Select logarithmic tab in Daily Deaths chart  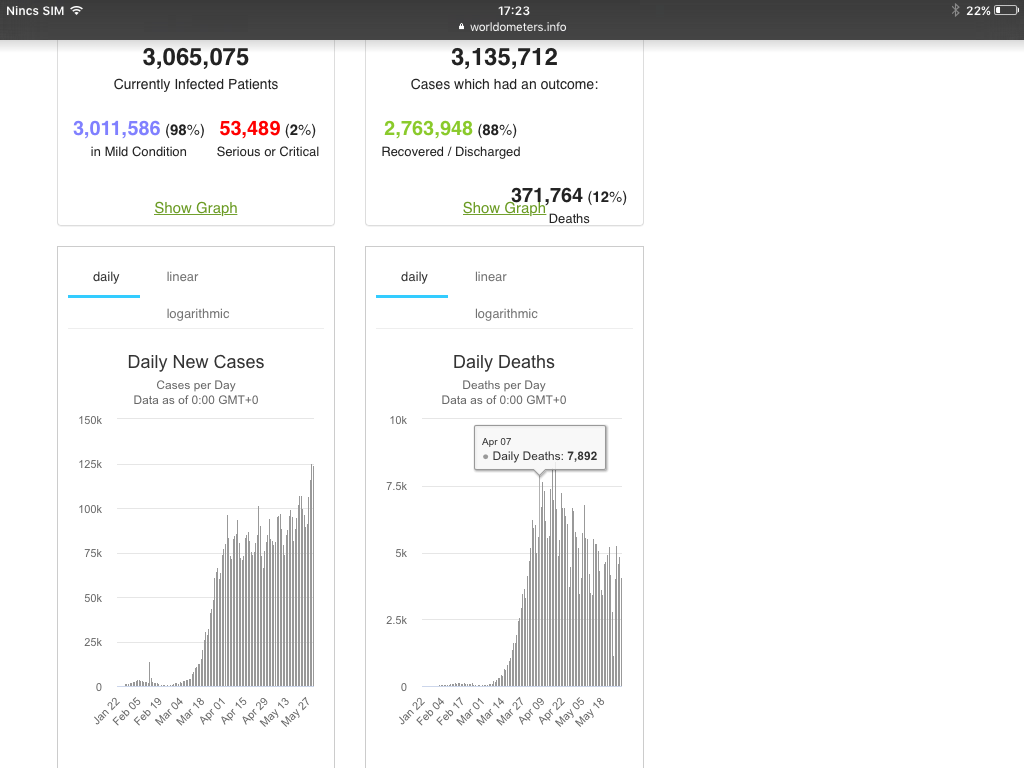(x=506, y=313)
